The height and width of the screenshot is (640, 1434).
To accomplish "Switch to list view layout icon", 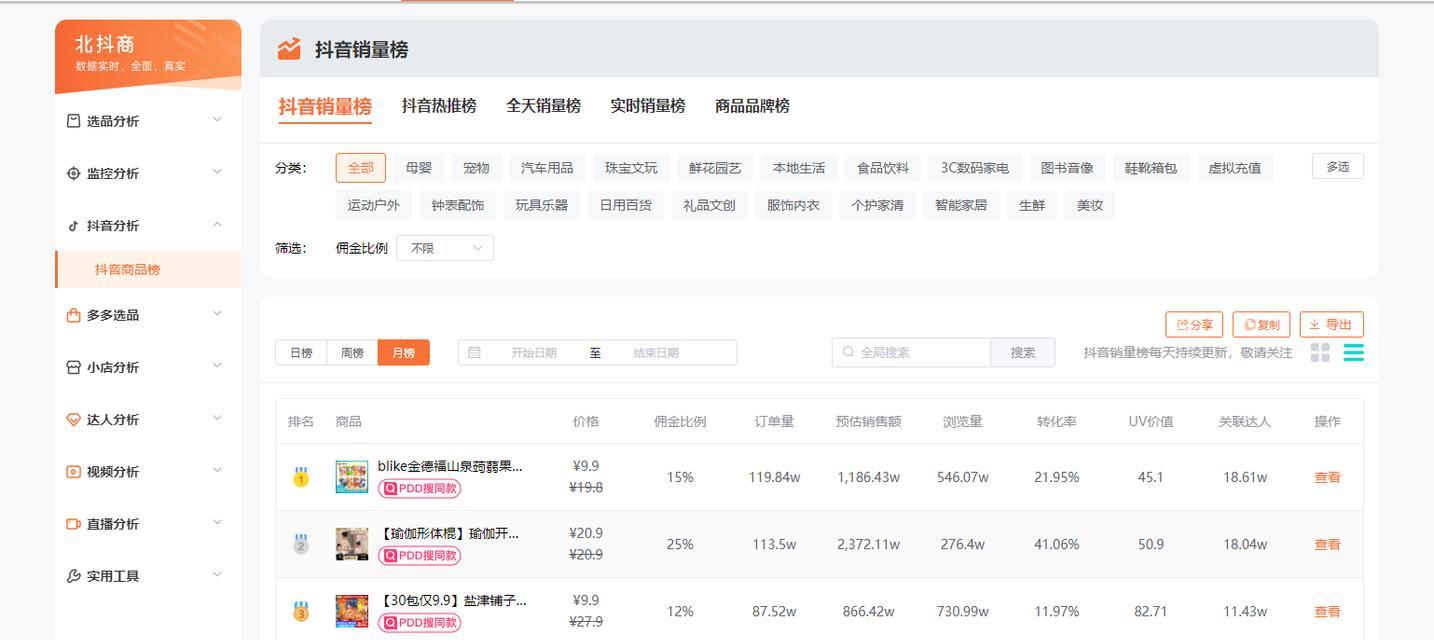I will click(1353, 353).
